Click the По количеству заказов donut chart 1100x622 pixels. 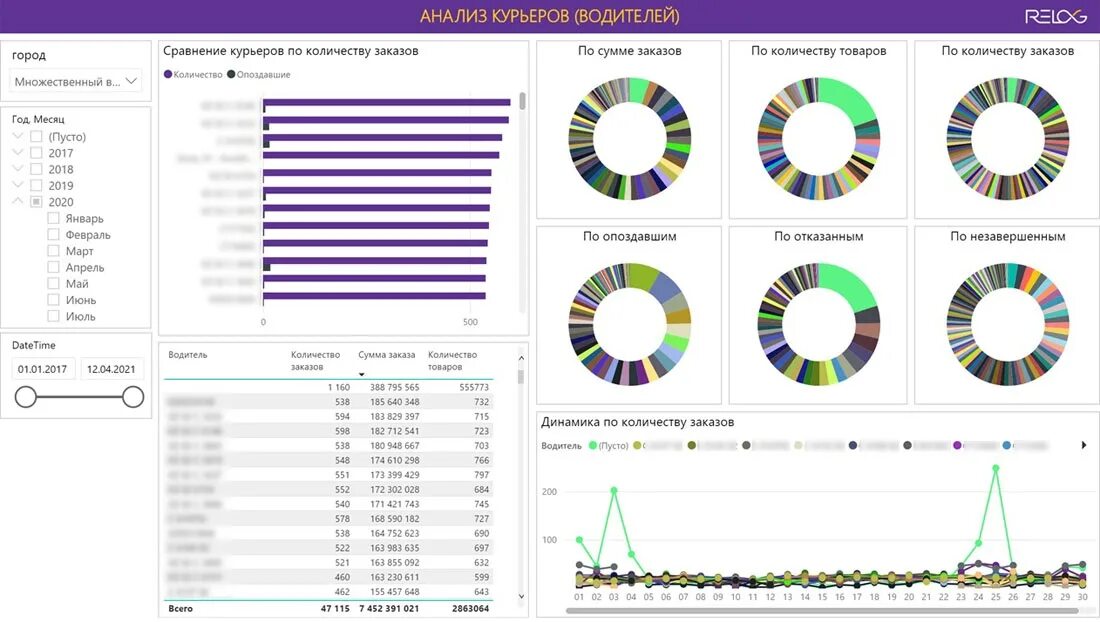1007,139
